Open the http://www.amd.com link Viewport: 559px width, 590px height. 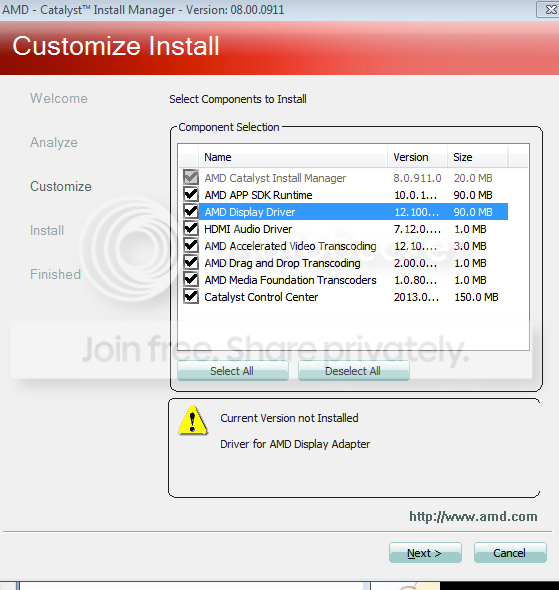(473, 517)
